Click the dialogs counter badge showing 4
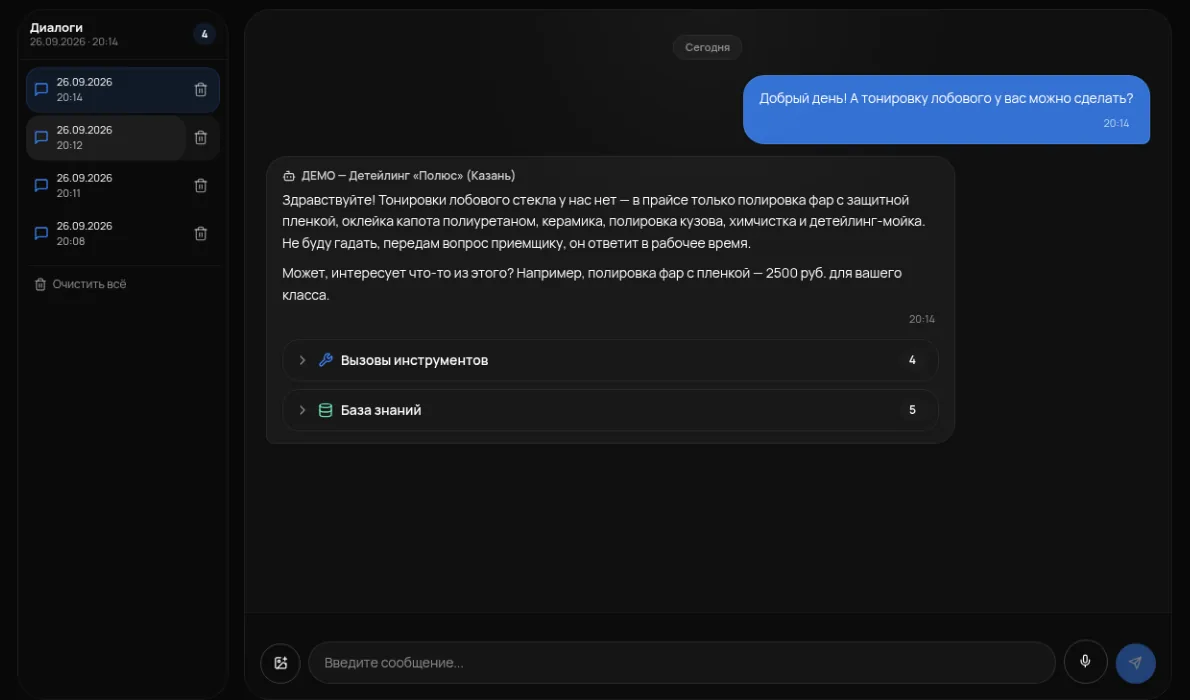This screenshot has height=700, width=1190. click(x=204, y=34)
